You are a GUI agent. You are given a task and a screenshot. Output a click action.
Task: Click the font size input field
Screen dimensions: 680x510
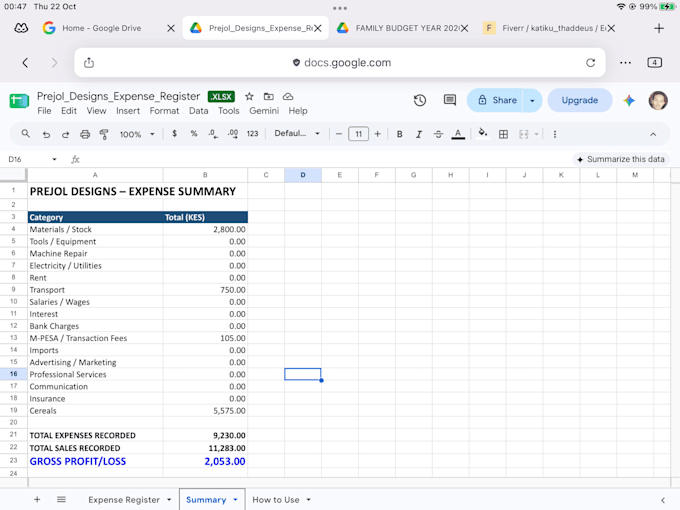coord(358,134)
